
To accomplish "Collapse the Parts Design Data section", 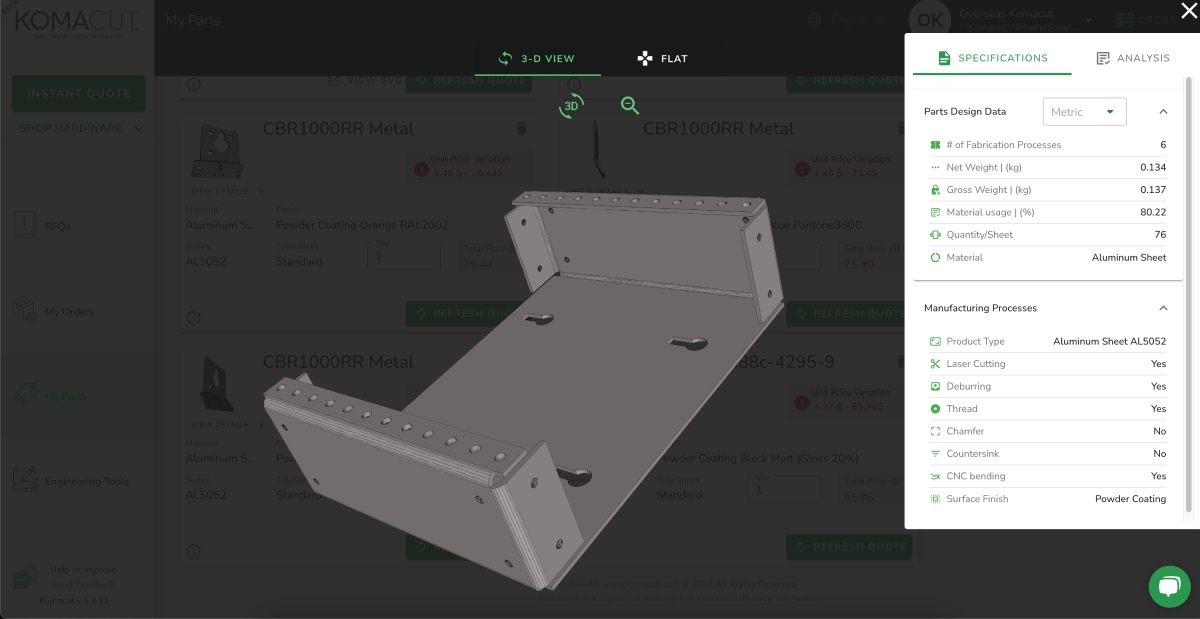I will [1162, 111].
